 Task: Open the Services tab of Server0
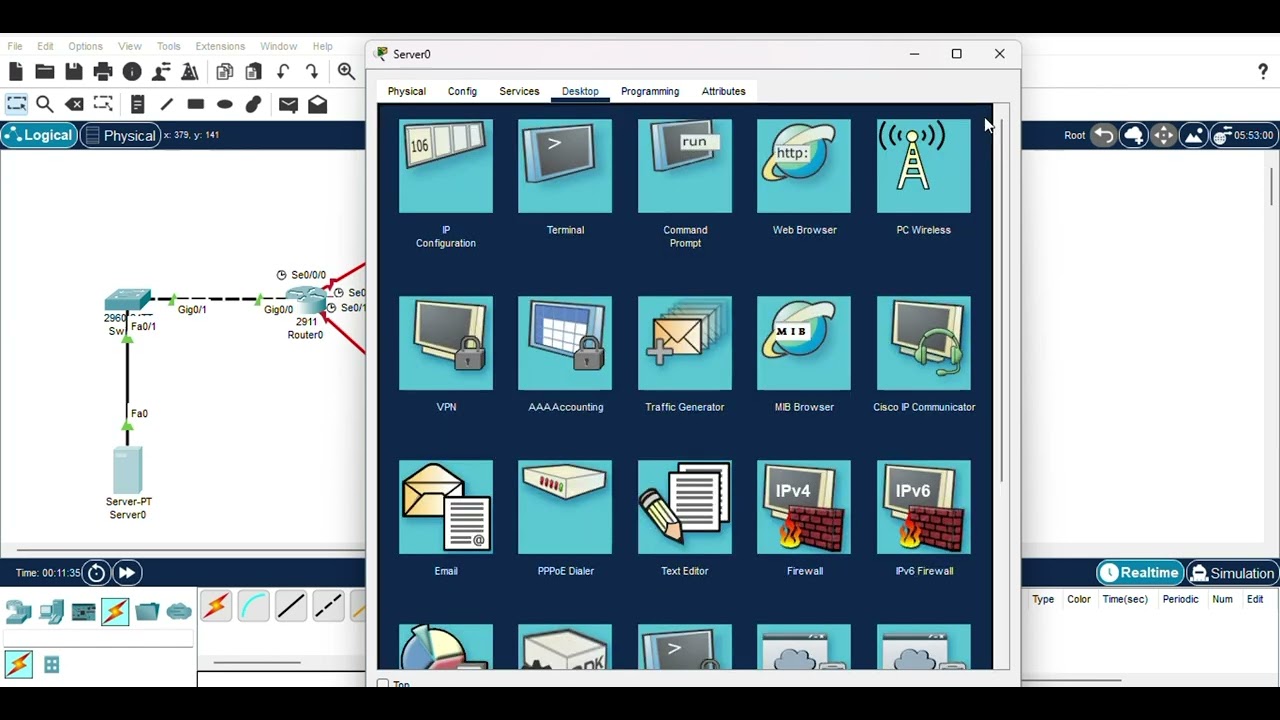coord(519,91)
